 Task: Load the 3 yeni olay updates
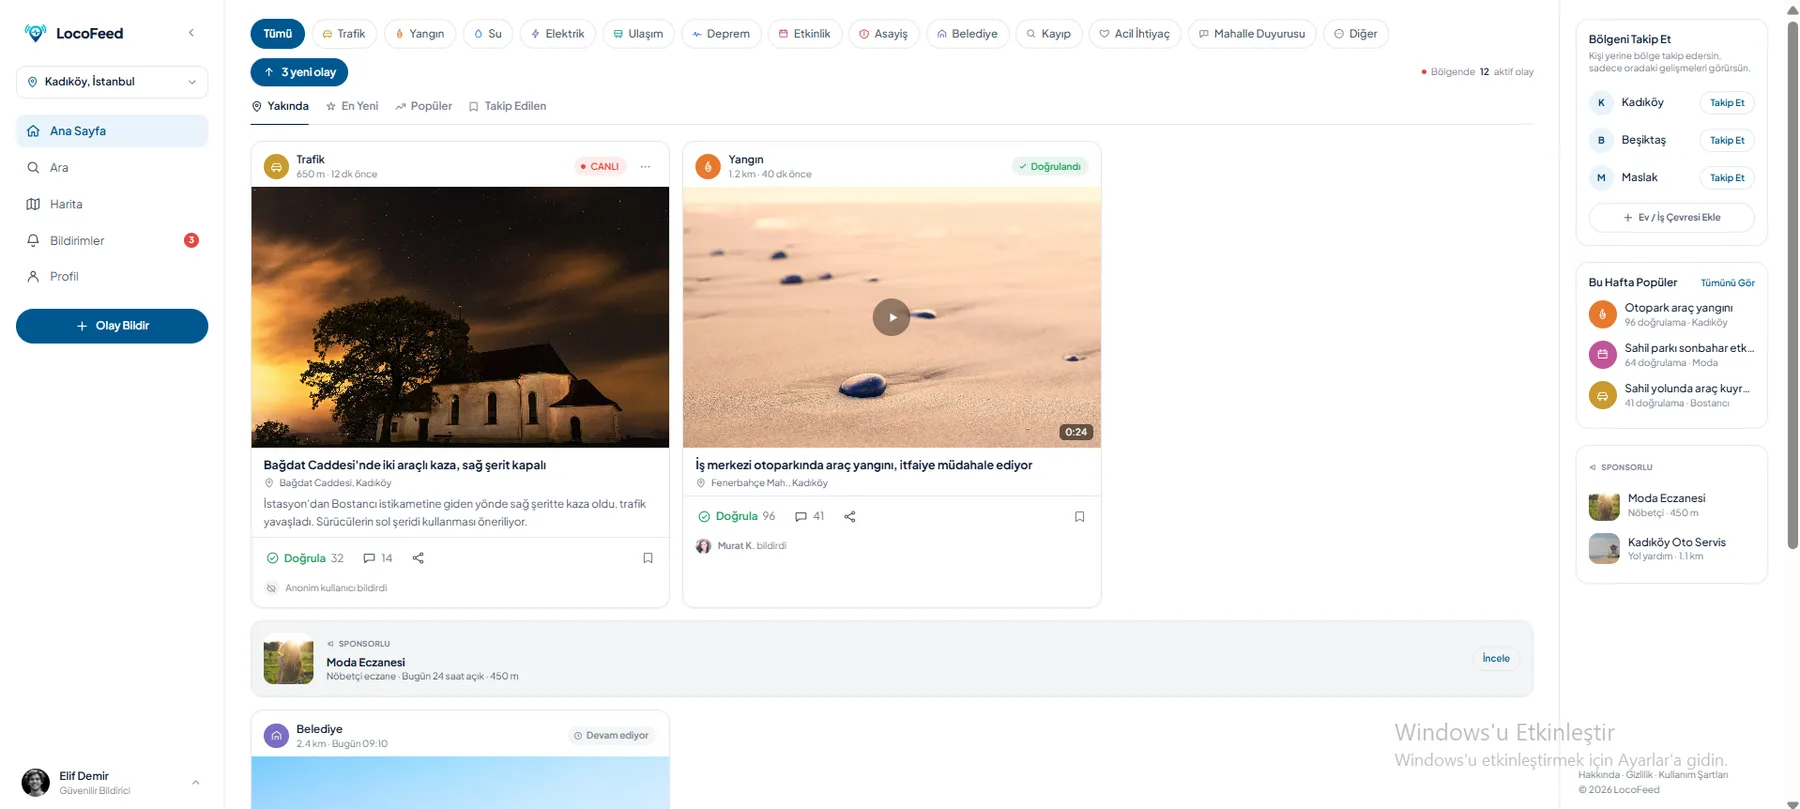click(299, 72)
